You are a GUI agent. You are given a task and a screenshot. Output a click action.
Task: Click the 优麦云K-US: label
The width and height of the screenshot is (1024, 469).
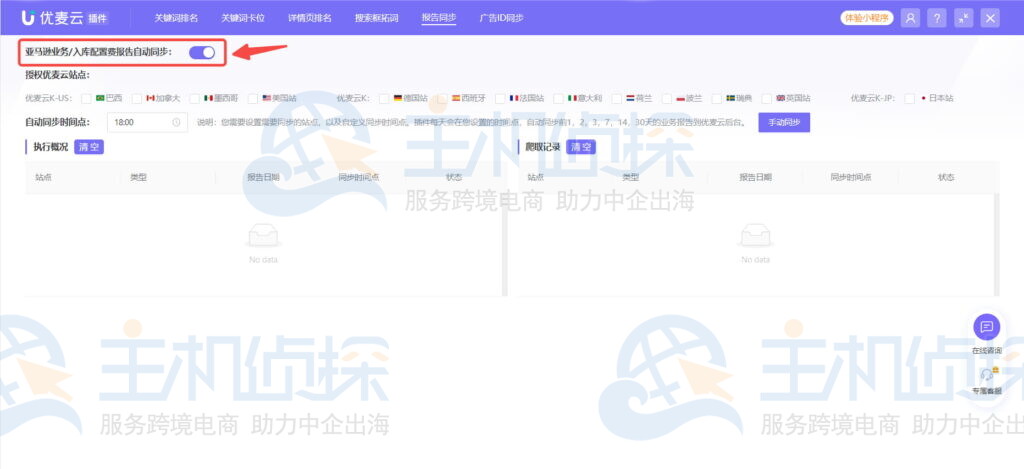[48, 99]
